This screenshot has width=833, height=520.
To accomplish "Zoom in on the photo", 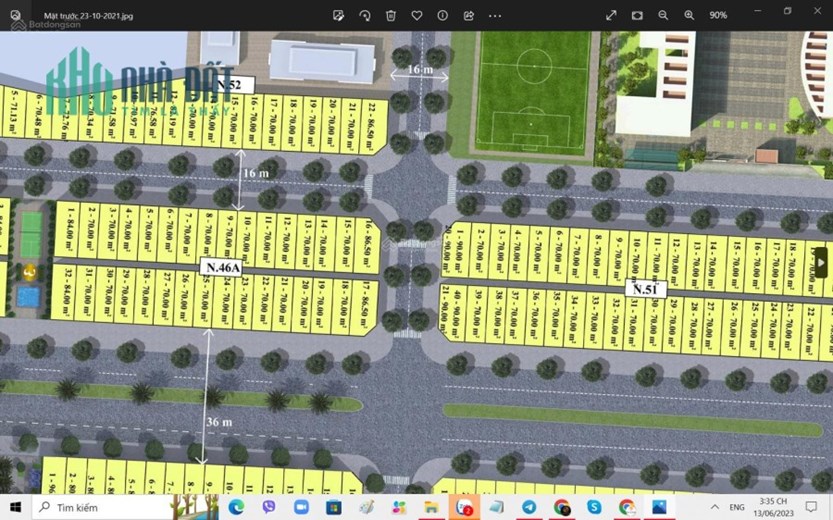I will coord(689,15).
